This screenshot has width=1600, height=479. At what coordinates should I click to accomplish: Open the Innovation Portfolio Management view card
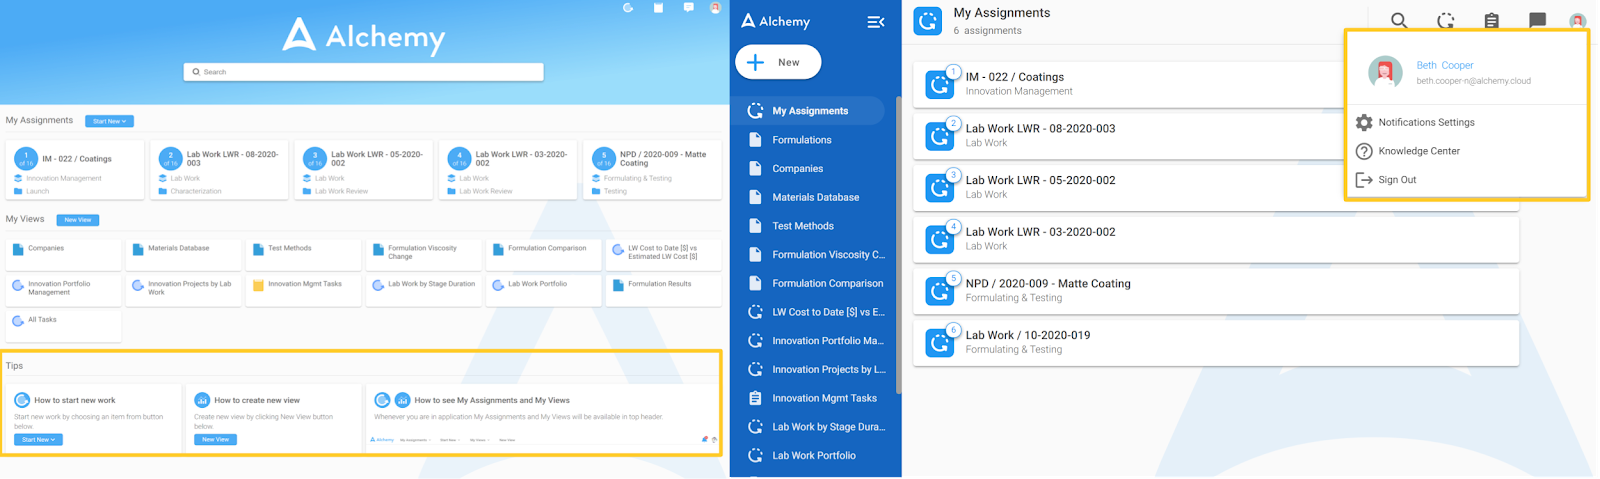tap(63, 290)
